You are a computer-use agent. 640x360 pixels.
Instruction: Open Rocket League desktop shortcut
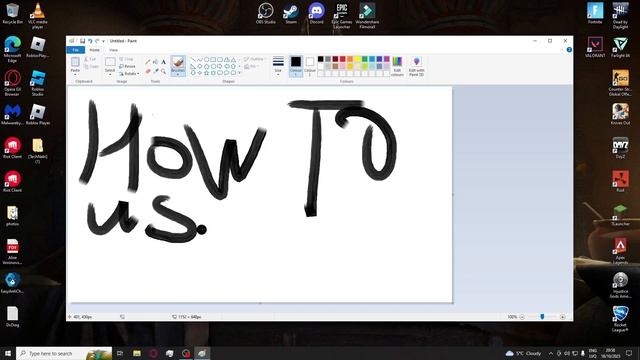pyautogui.click(x=620, y=319)
